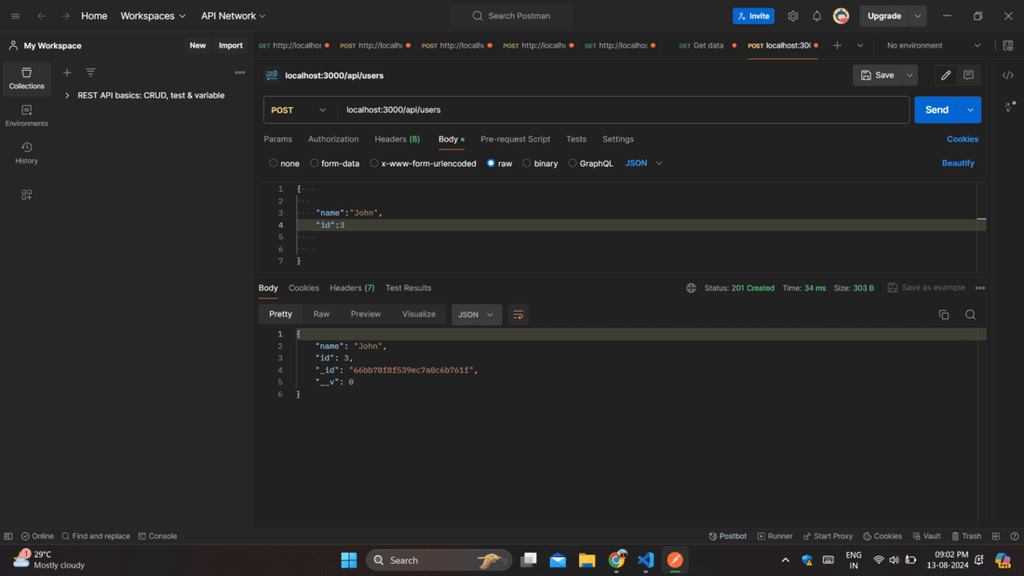Copy the response body with copy icon

click(943, 315)
